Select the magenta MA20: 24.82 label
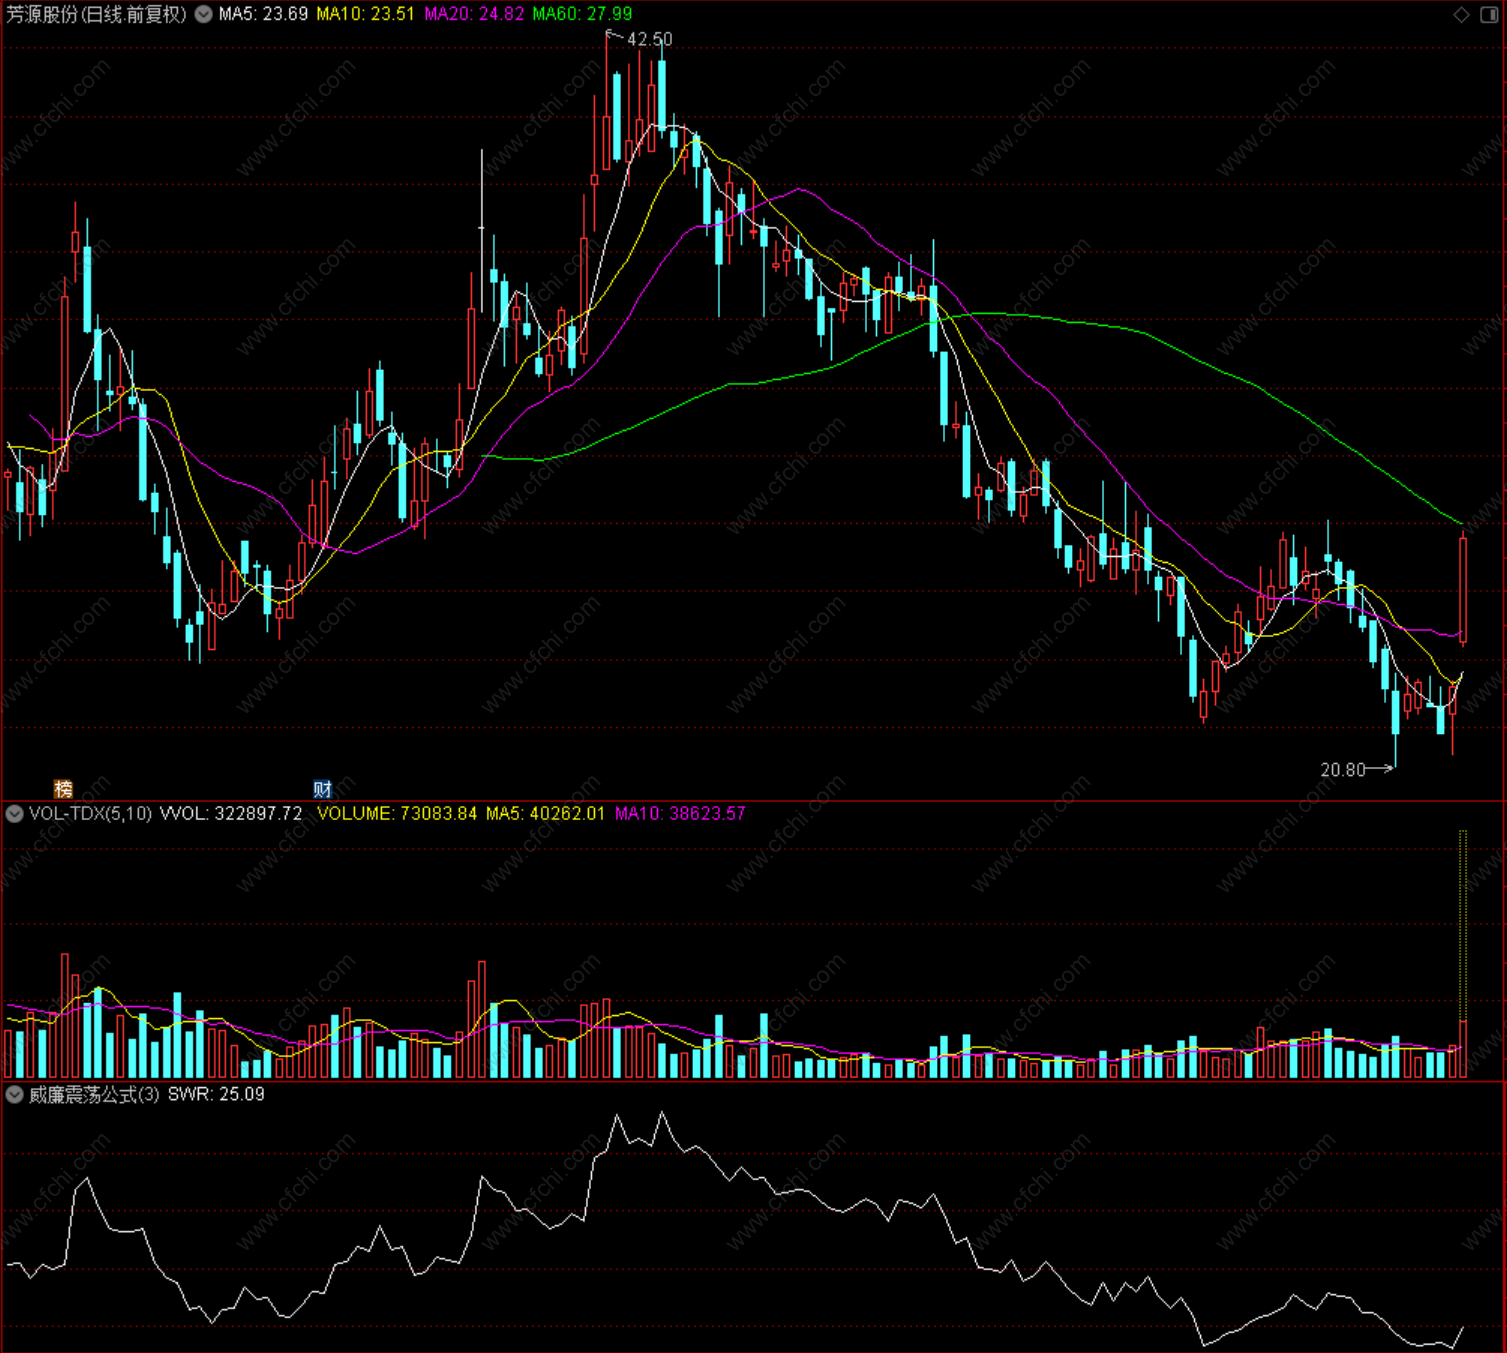The width and height of the screenshot is (1507, 1353). point(474,14)
